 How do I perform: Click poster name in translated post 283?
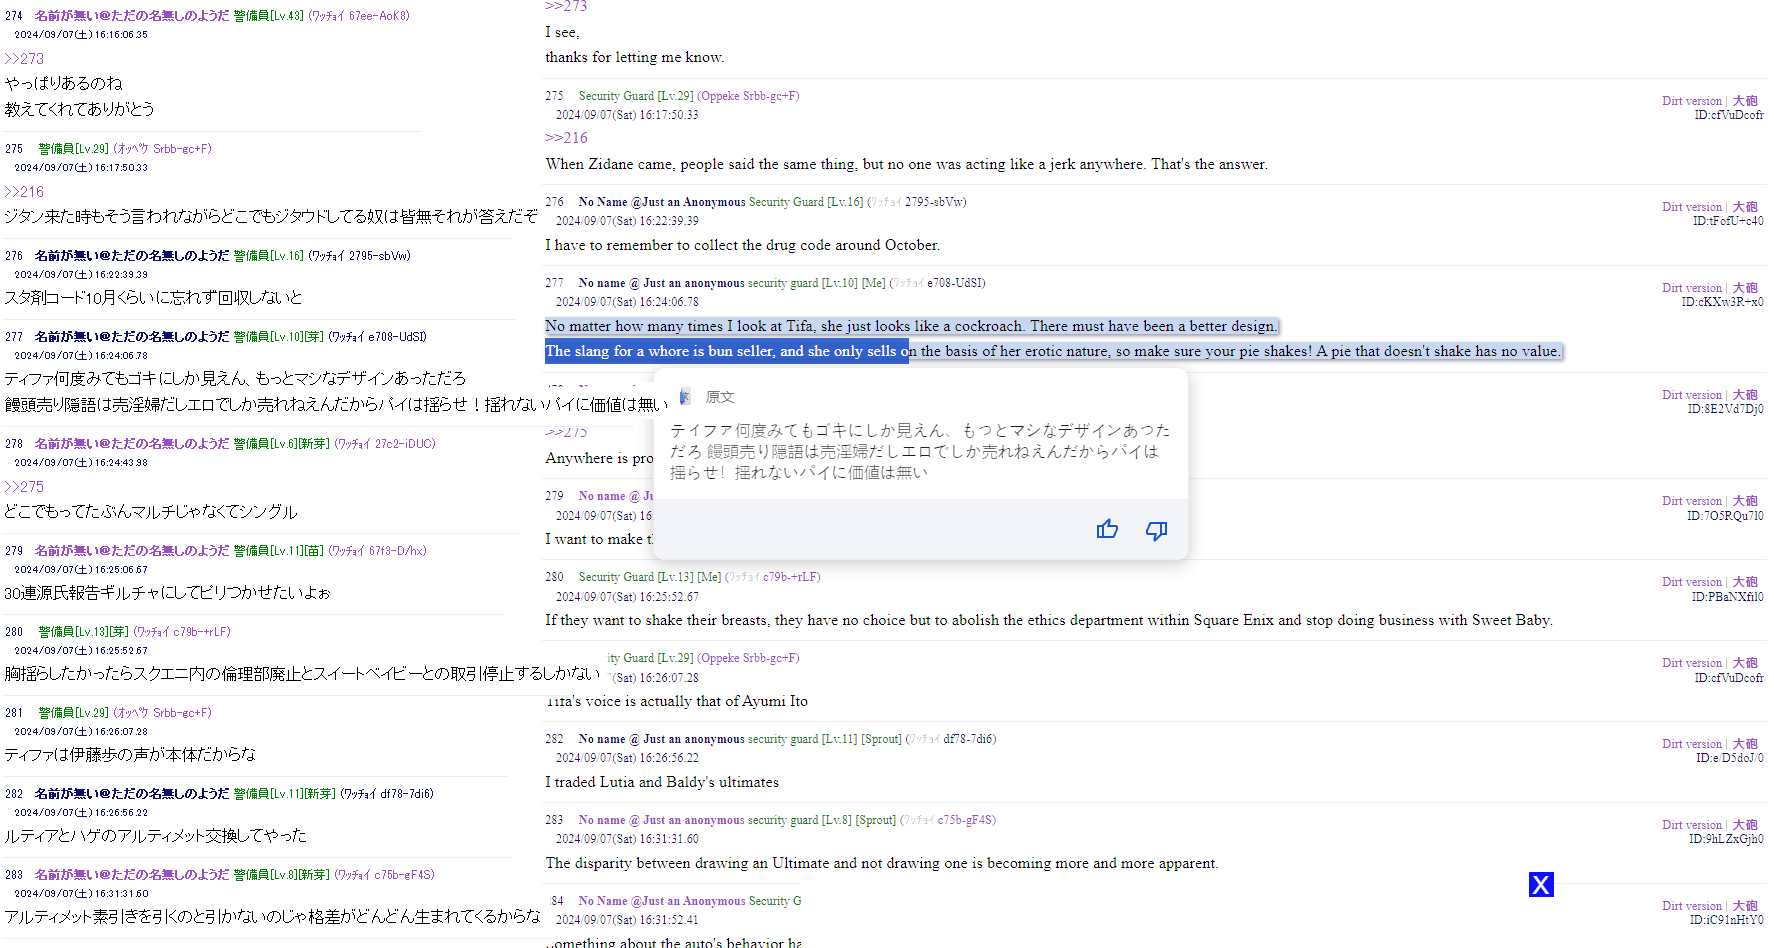tap(661, 820)
